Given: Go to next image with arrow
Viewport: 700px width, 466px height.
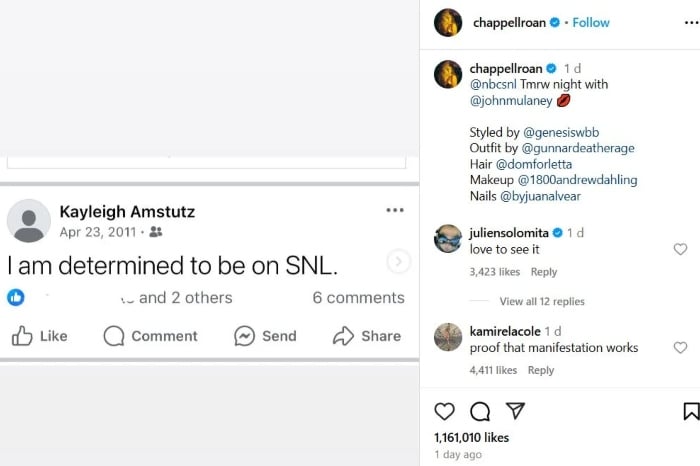Looking at the screenshot, I should coord(398,262).
